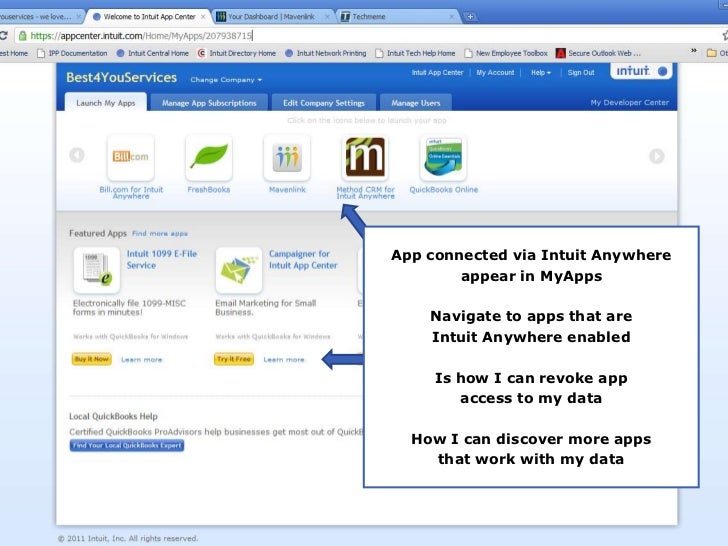The image size is (728, 546).
Task: Click the right carousel arrow in My Apps
Action: point(656,156)
